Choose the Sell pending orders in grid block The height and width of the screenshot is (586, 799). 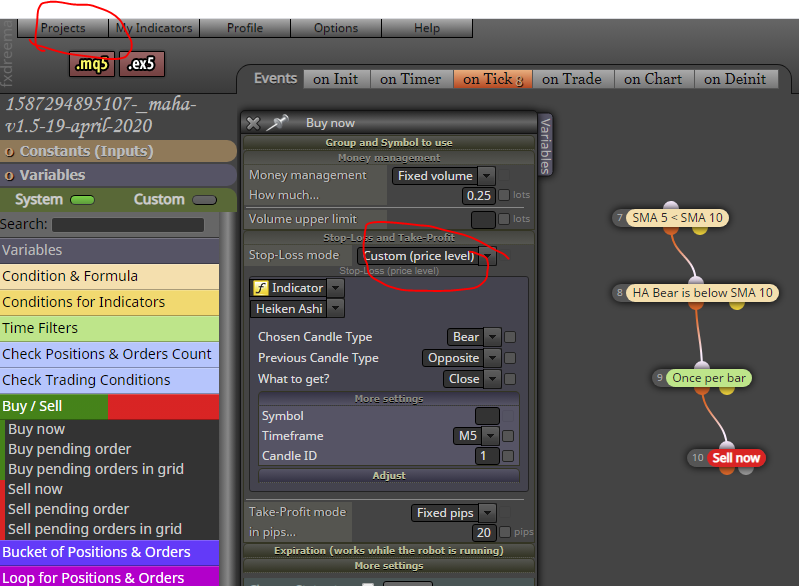point(95,529)
